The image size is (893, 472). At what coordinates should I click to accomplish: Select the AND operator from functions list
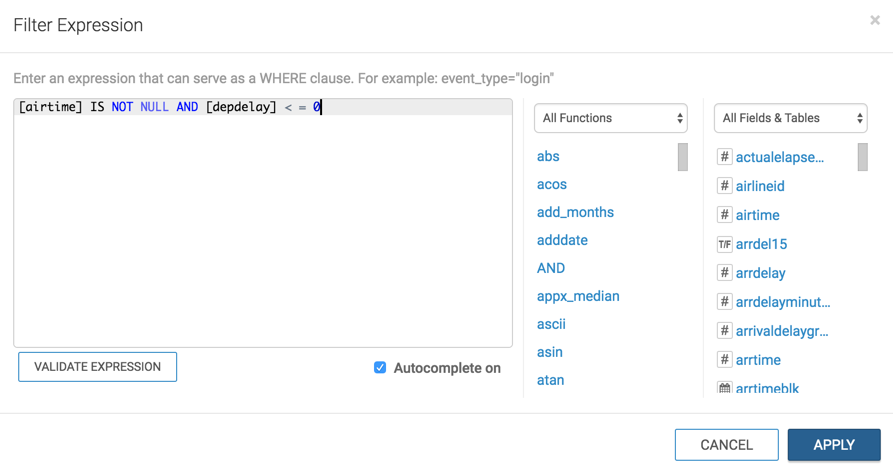point(551,268)
